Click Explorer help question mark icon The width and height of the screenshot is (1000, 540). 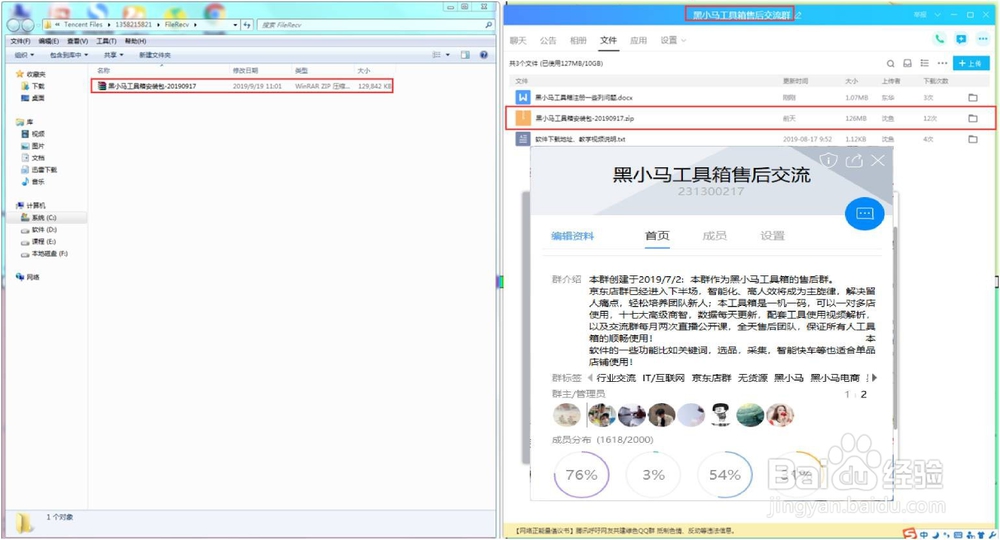483,55
